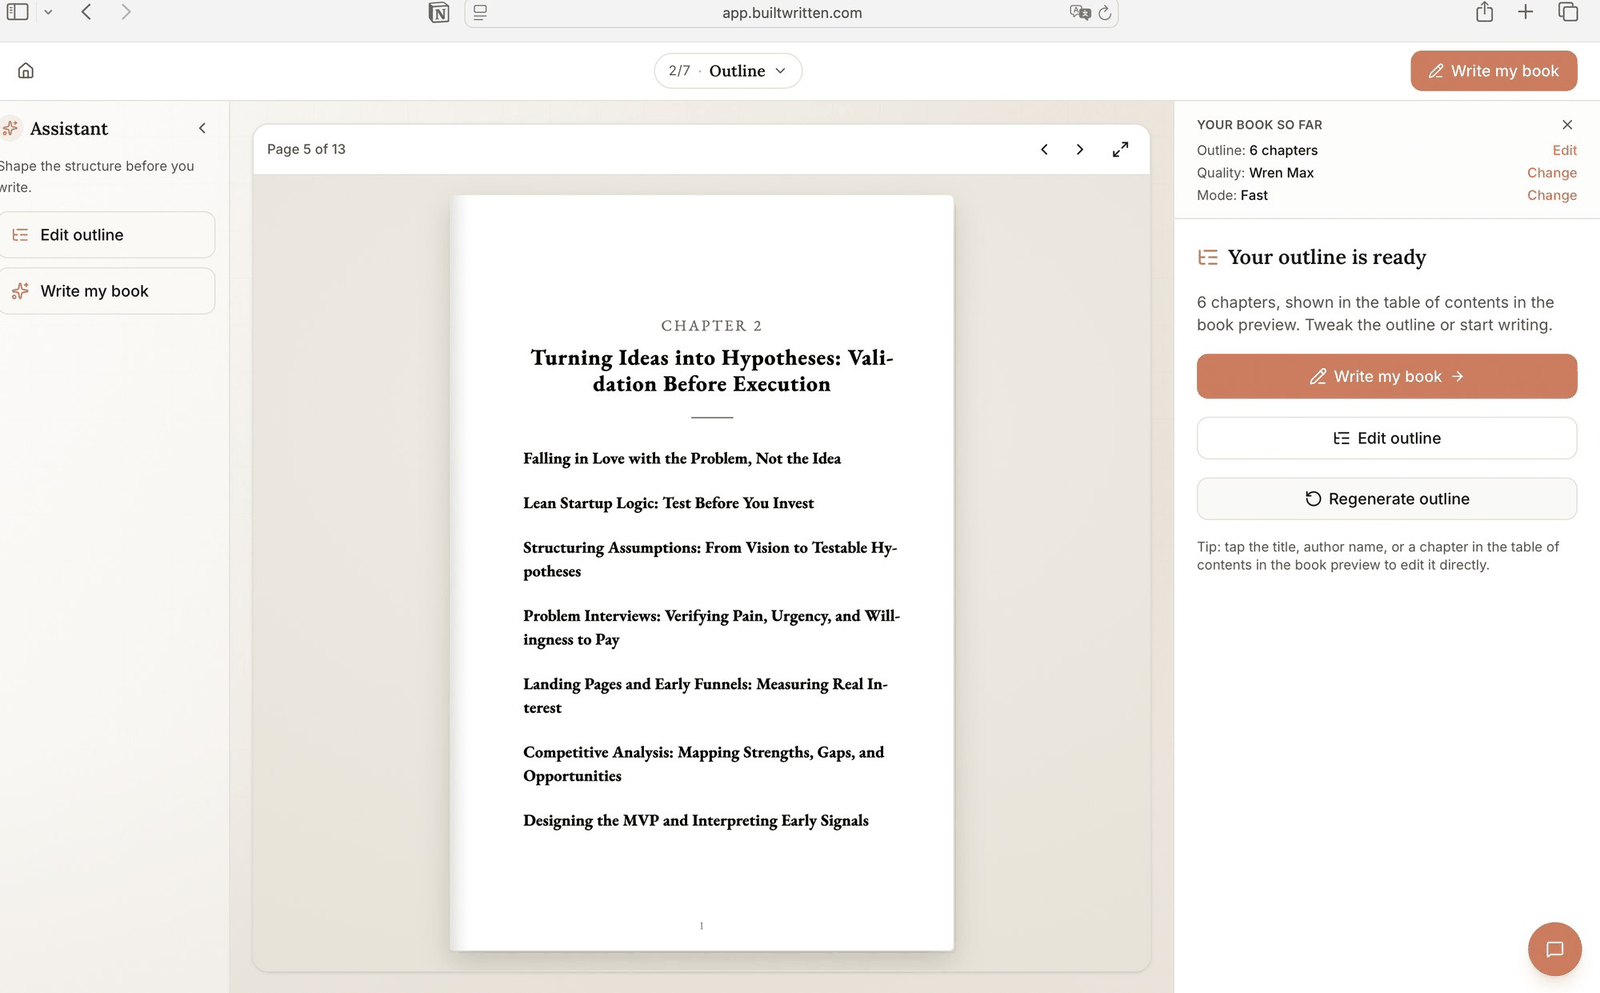Click the translate page icon
Image resolution: width=1600 pixels, height=993 pixels.
pos(1080,13)
